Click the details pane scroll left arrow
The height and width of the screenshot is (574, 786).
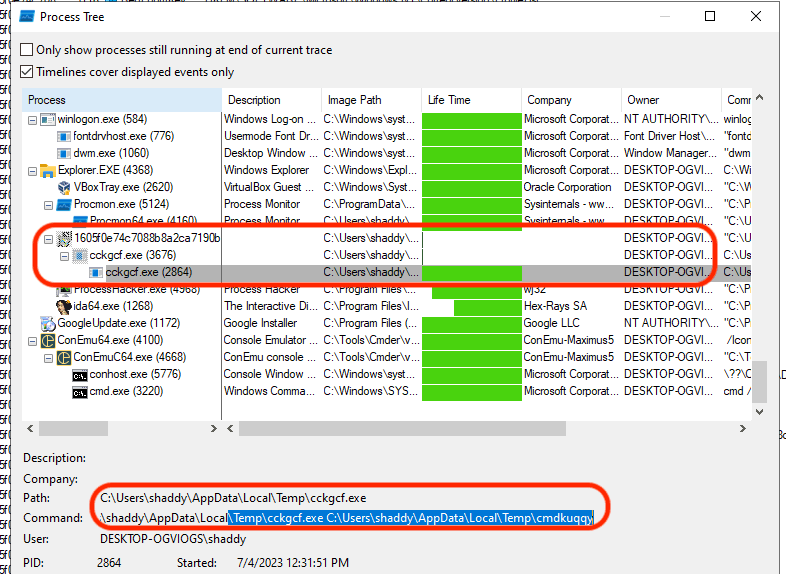pos(230,429)
